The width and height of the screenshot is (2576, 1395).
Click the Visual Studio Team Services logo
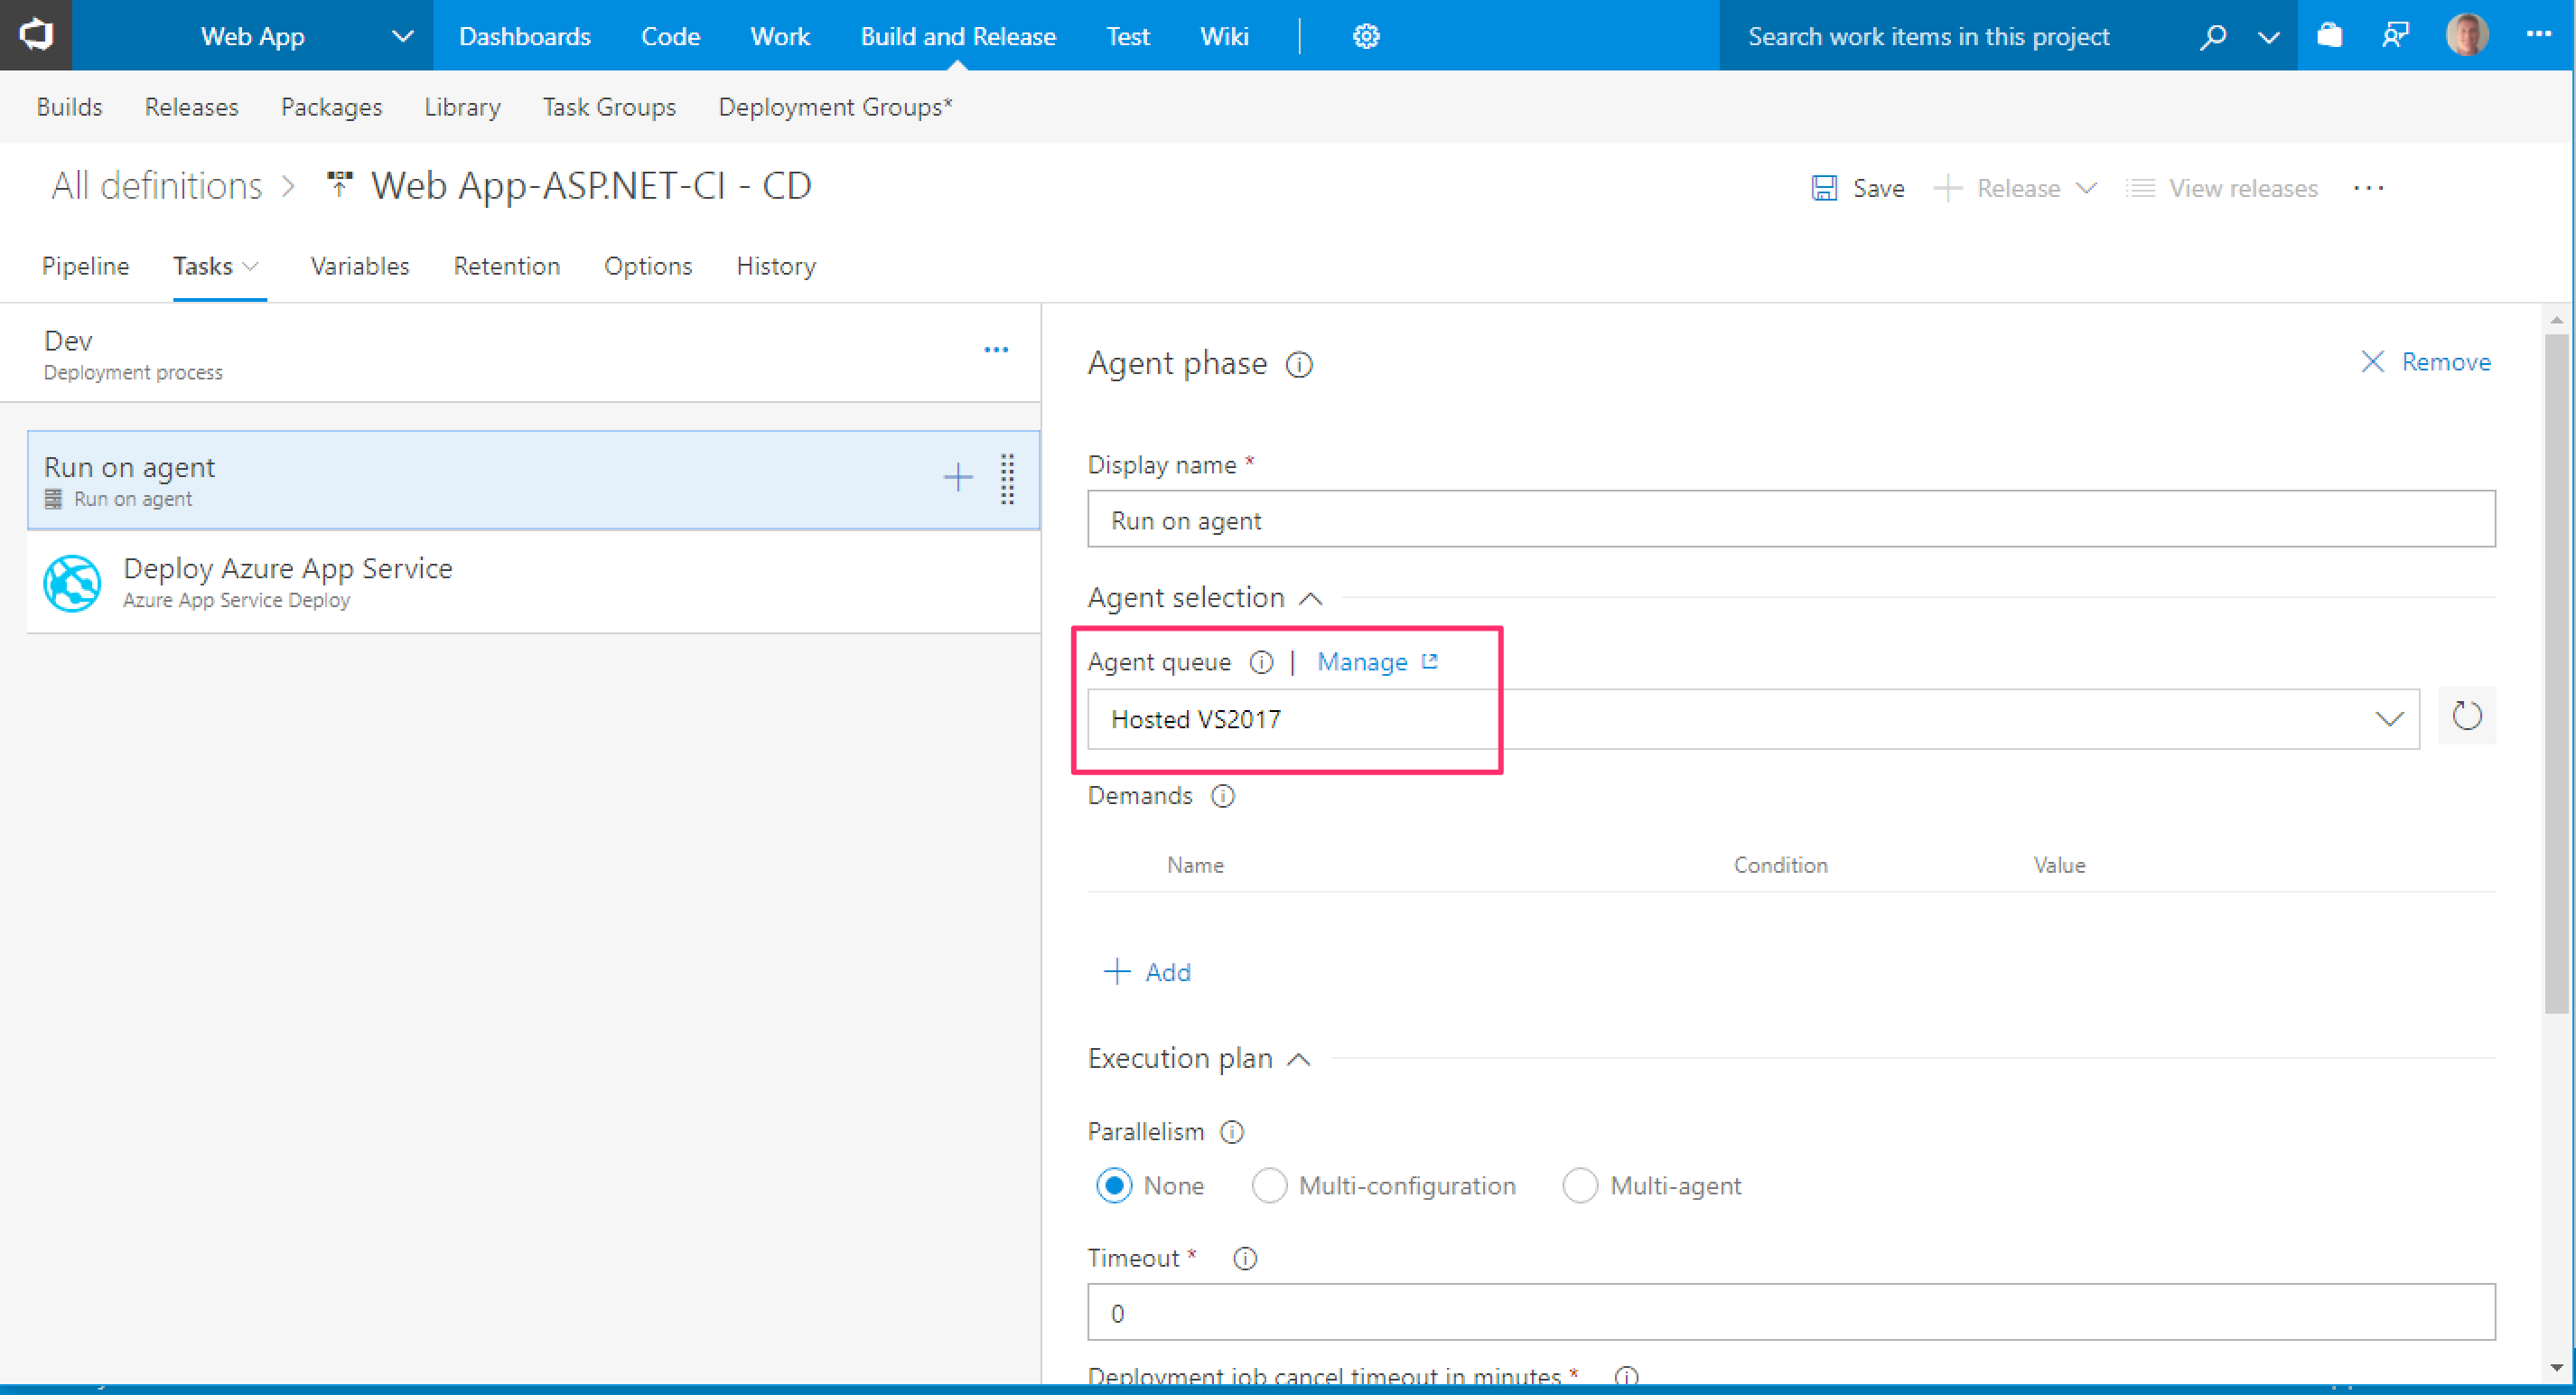pyautogui.click(x=36, y=35)
